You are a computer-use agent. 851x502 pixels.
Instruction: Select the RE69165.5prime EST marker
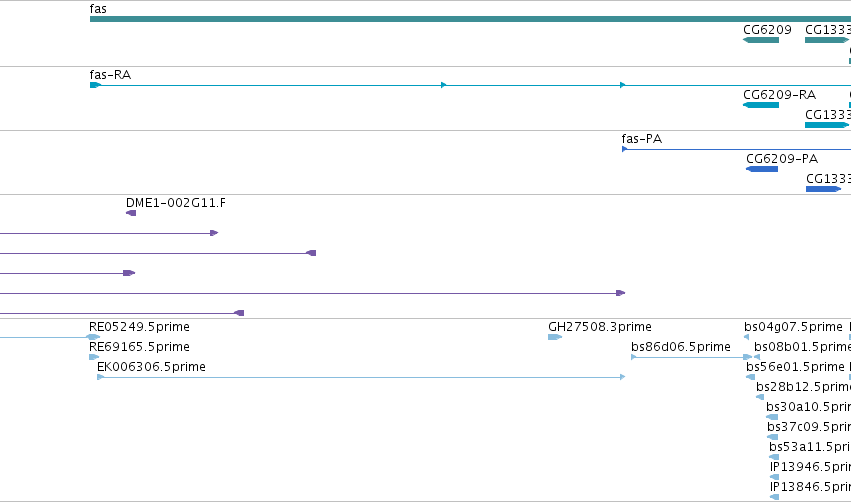tap(94, 357)
